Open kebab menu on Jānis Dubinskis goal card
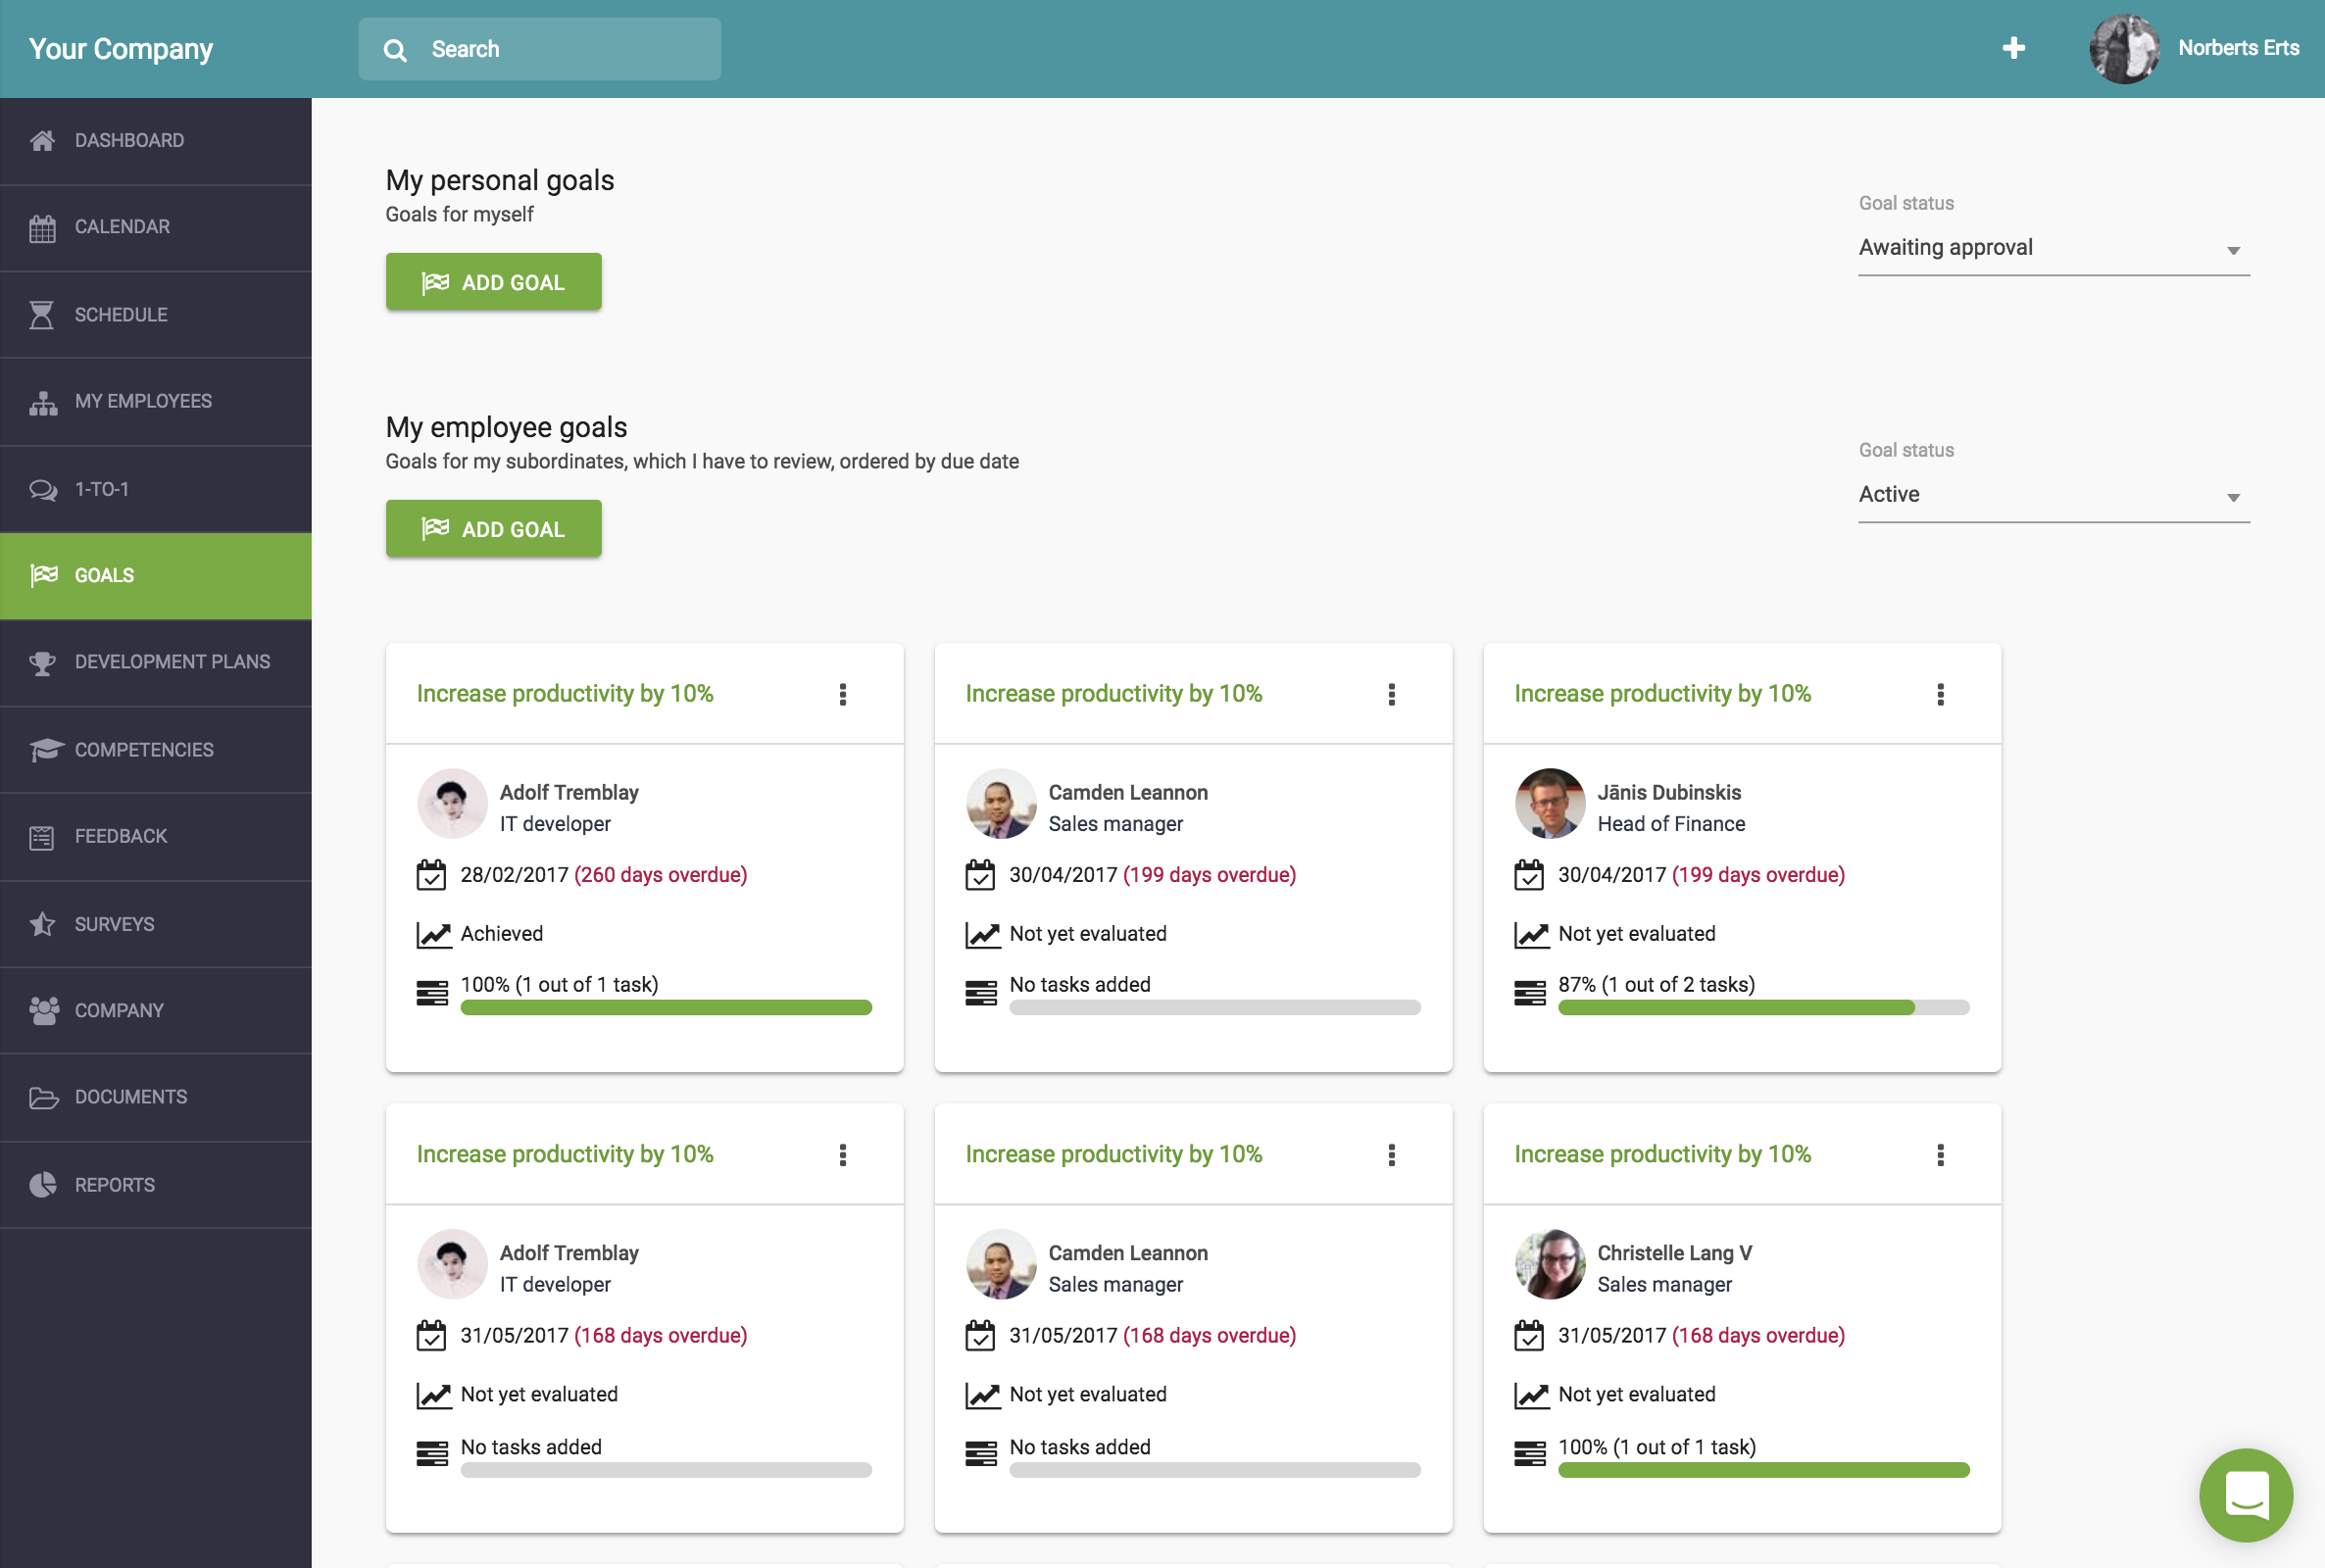The width and height of the screenshot is (2325, 1568). [1940, 694]
